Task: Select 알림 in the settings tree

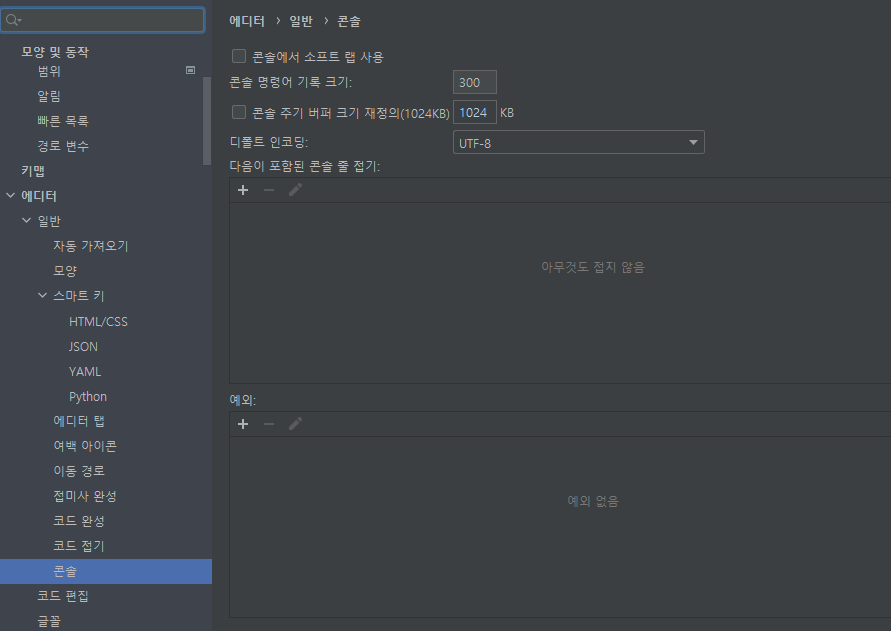Action: 49,96
